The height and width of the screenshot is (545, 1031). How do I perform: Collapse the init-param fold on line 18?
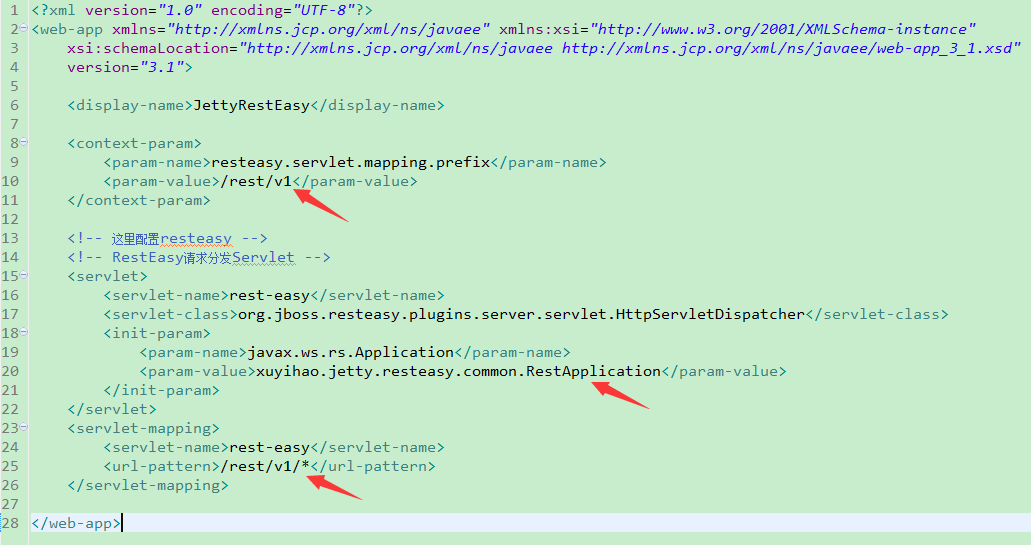coord(24,331)
